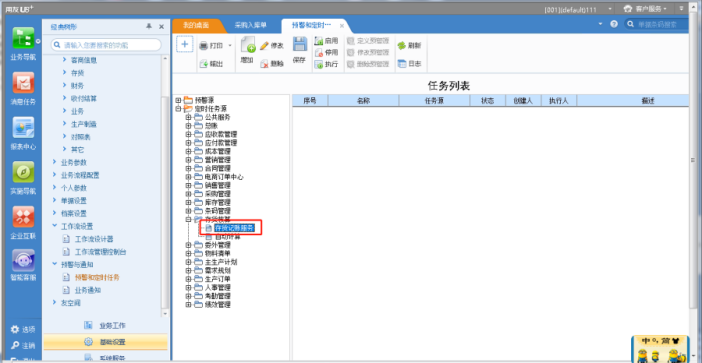Select the 绩效管理 tree folder
This screenshot has width=702, height=363.
pyautogui.click(x=218, y=305)
